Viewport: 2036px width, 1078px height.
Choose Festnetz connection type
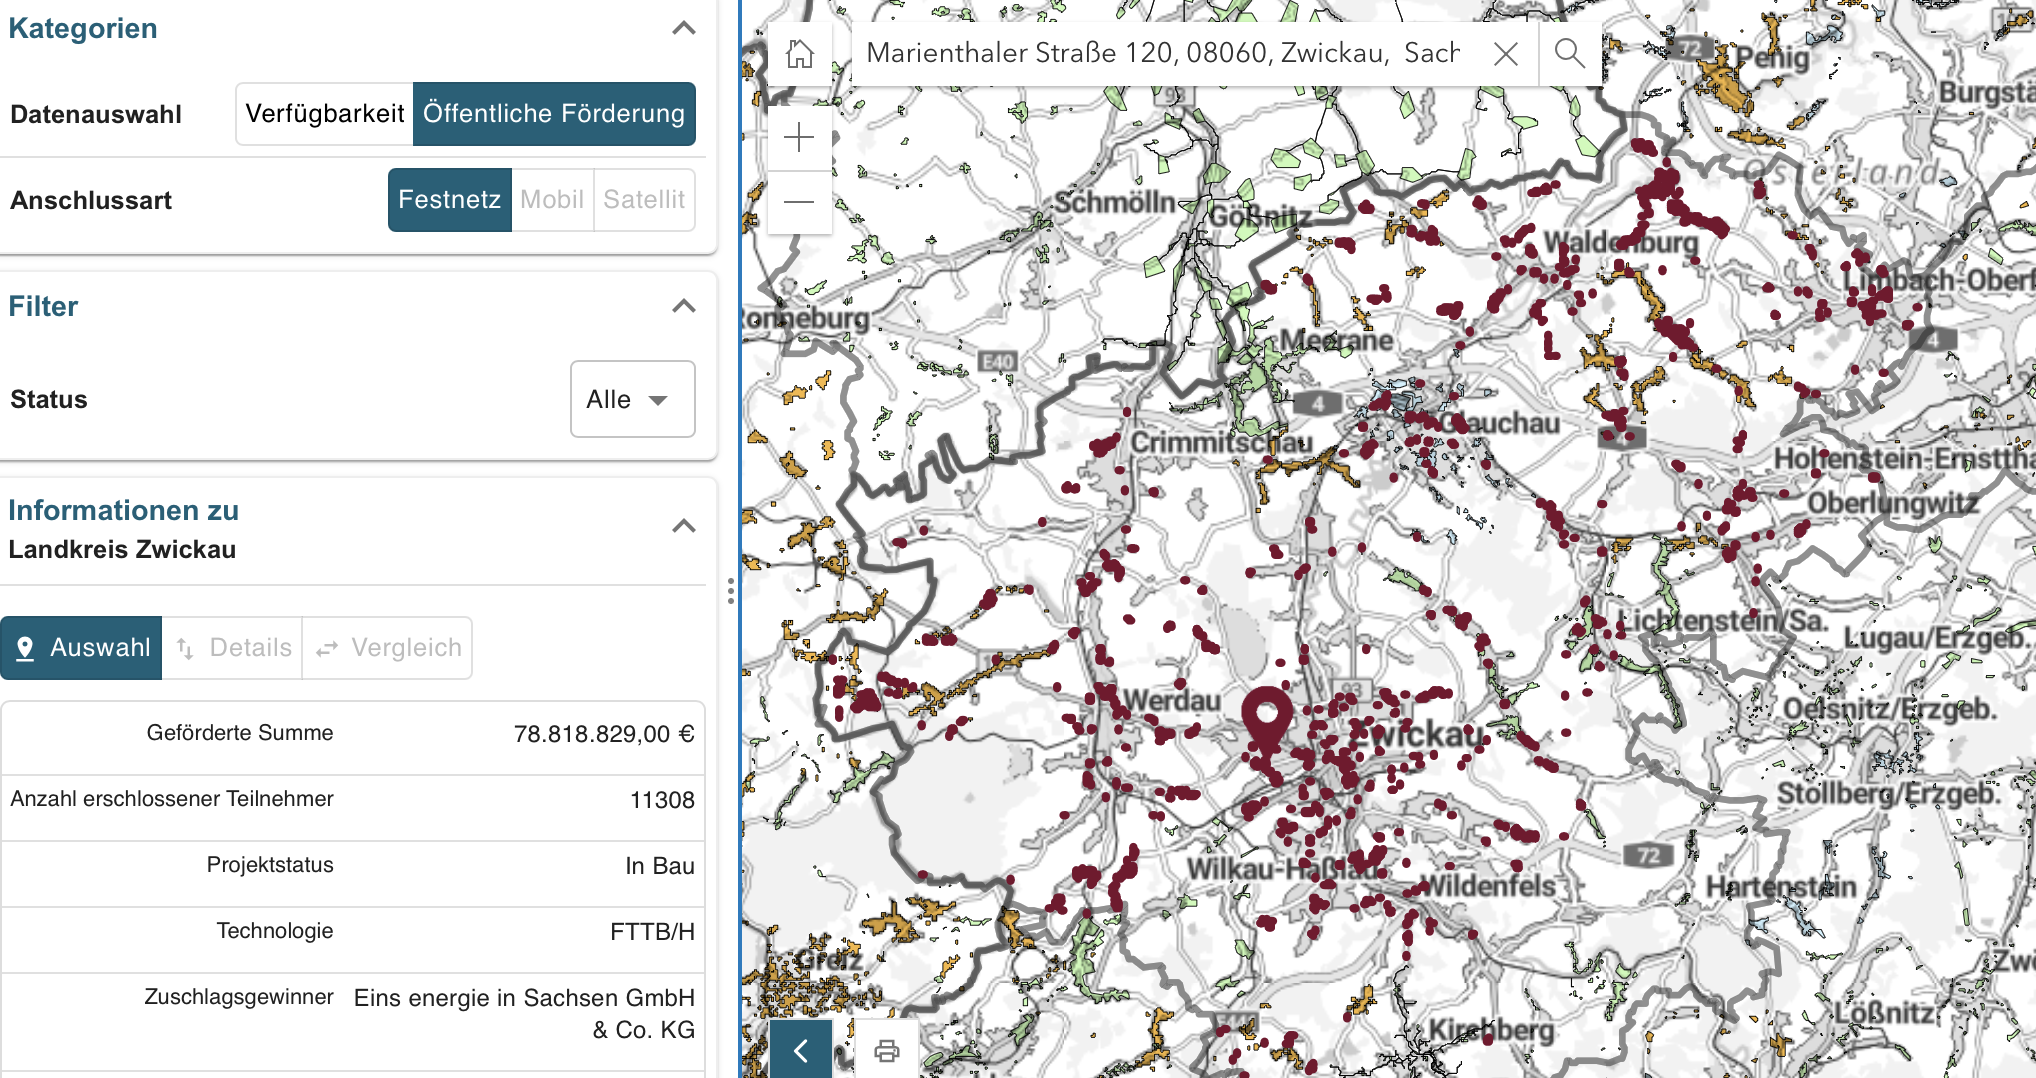point(450,200)
